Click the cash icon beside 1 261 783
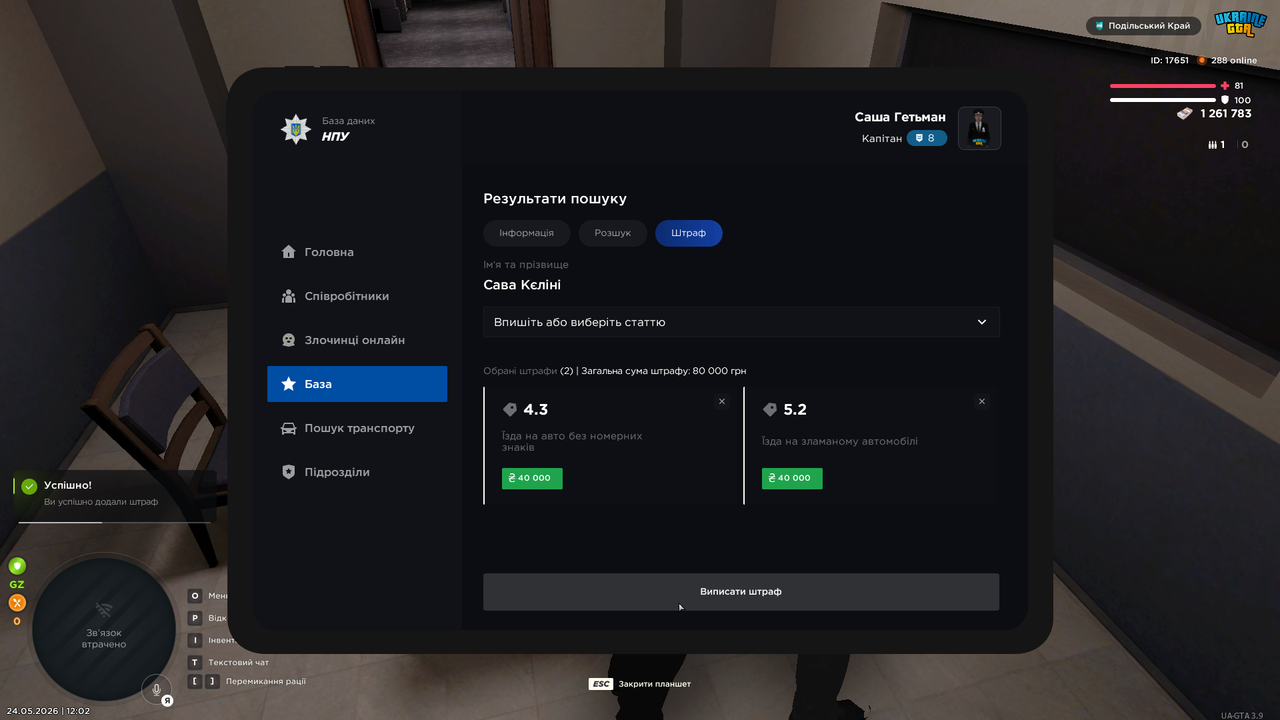 [1185, 114]
